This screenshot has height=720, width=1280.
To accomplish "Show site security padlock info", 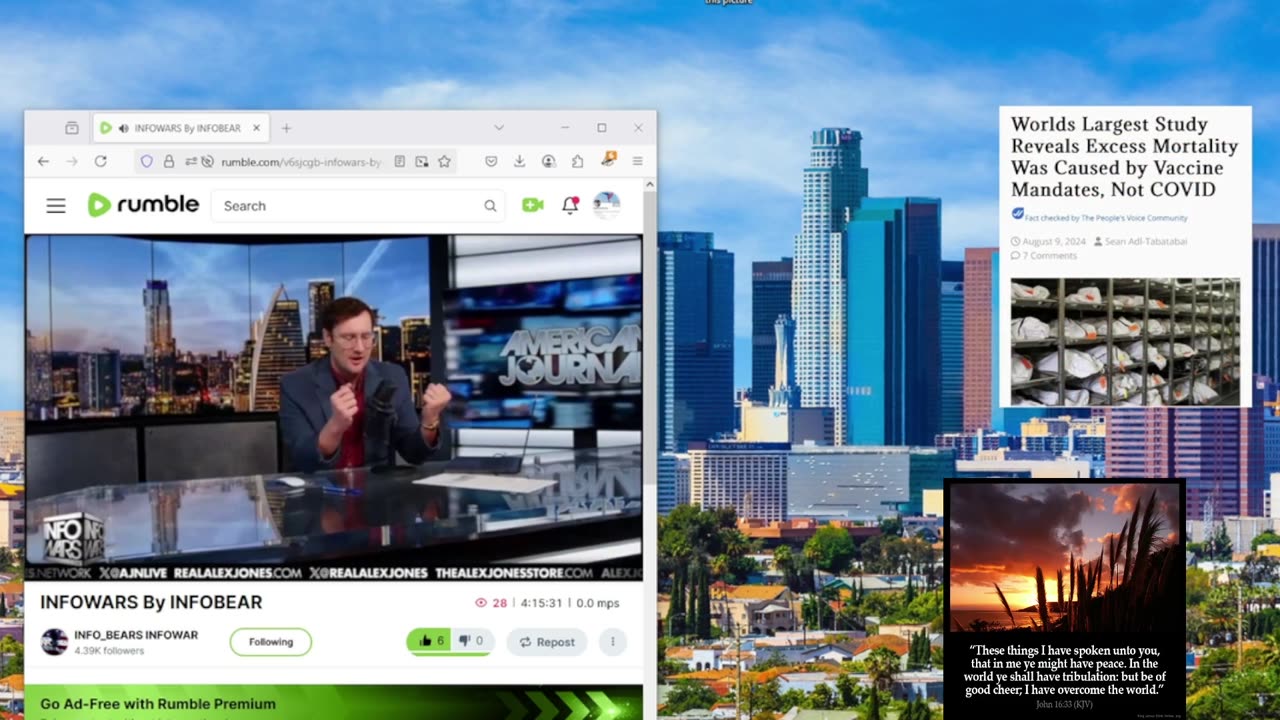I will coord(169,161).
